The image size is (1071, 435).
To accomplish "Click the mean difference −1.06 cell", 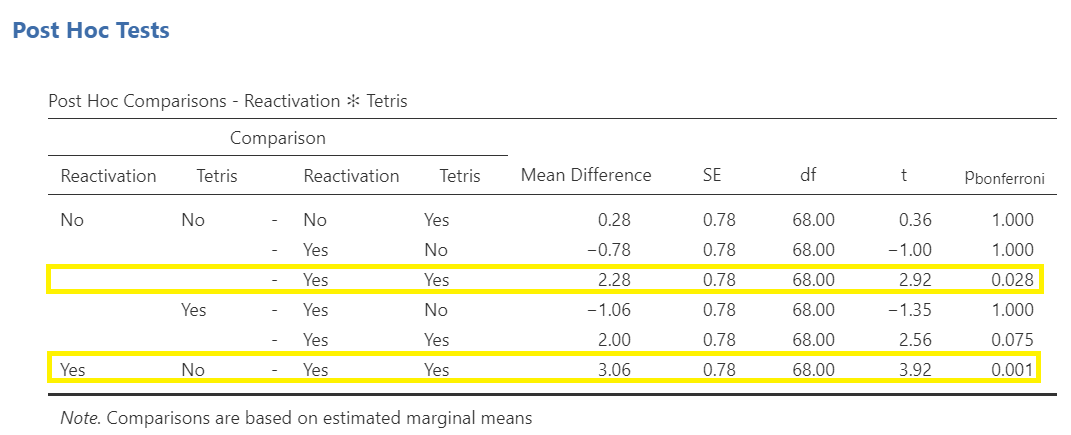I will pyautogui.click(x=608, y=310).
